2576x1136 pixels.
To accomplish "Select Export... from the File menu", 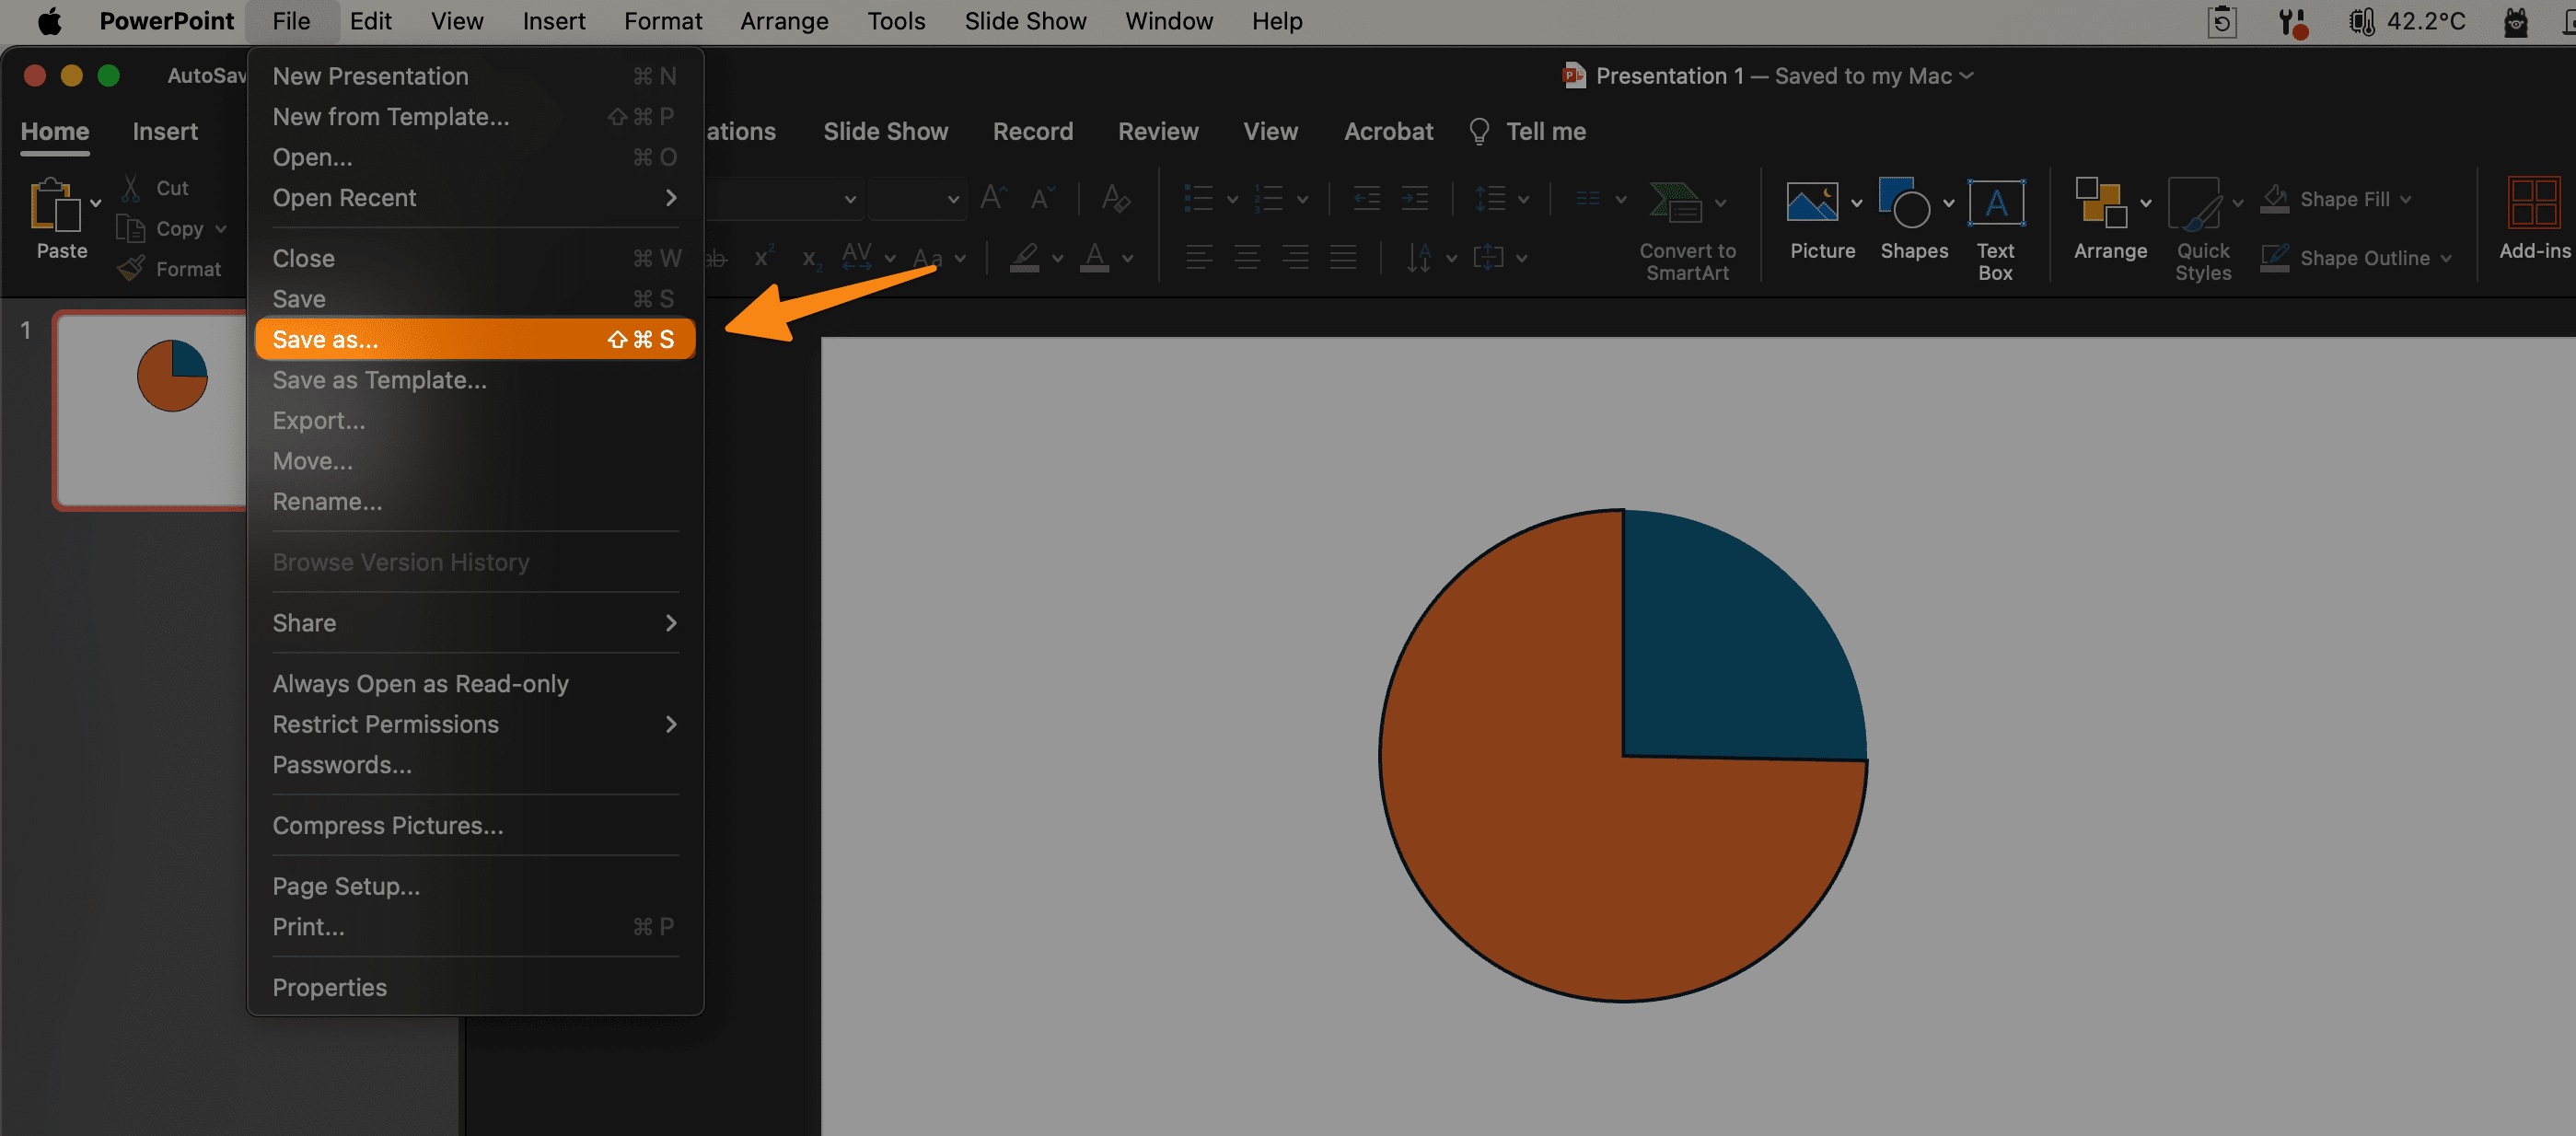I will 318,421.
